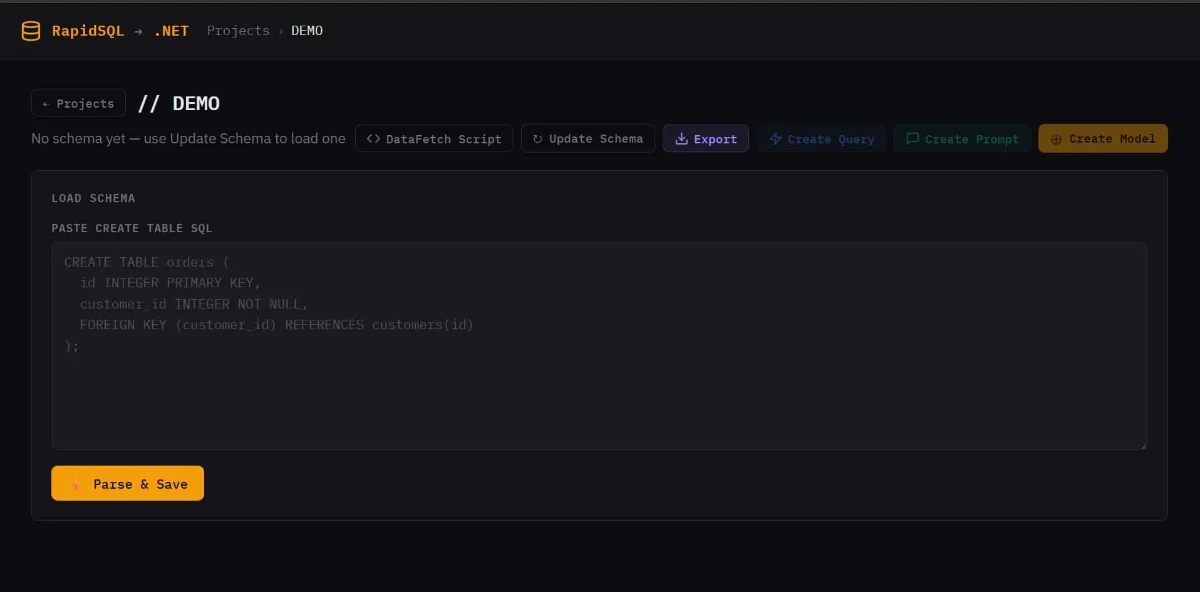Click the RapidSQL database logo icon

click(31, 31)
